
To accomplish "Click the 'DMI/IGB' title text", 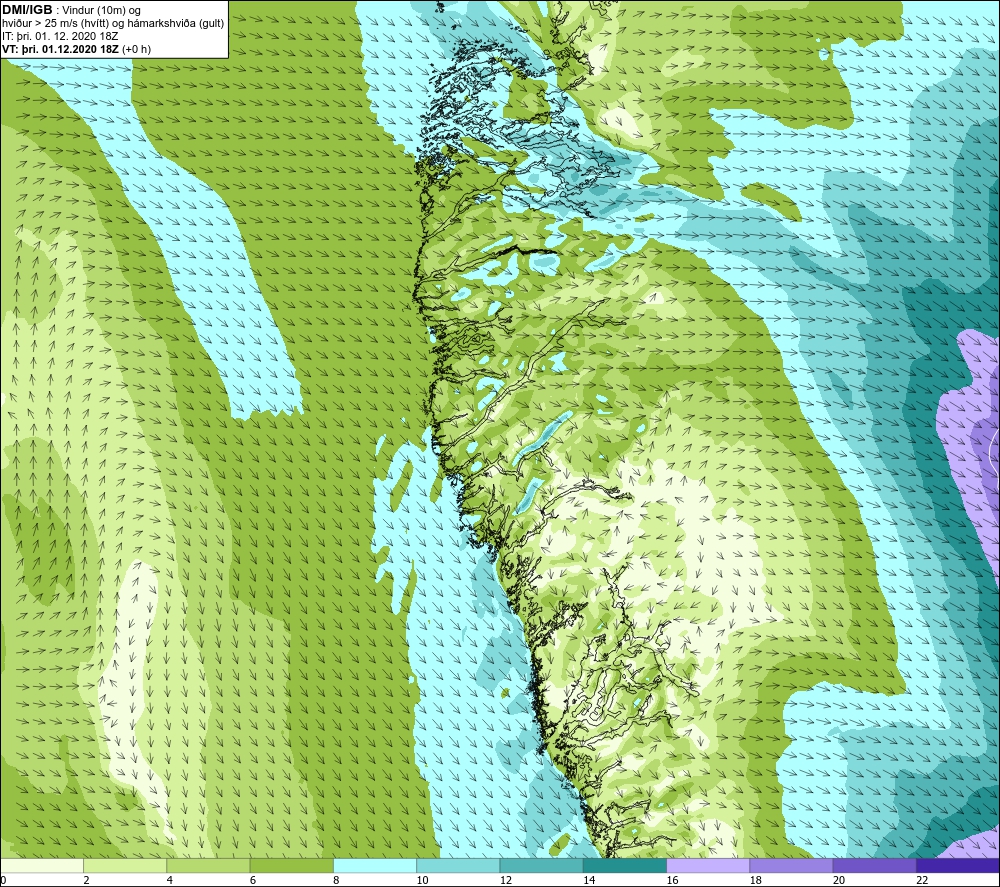I will 27,10.
